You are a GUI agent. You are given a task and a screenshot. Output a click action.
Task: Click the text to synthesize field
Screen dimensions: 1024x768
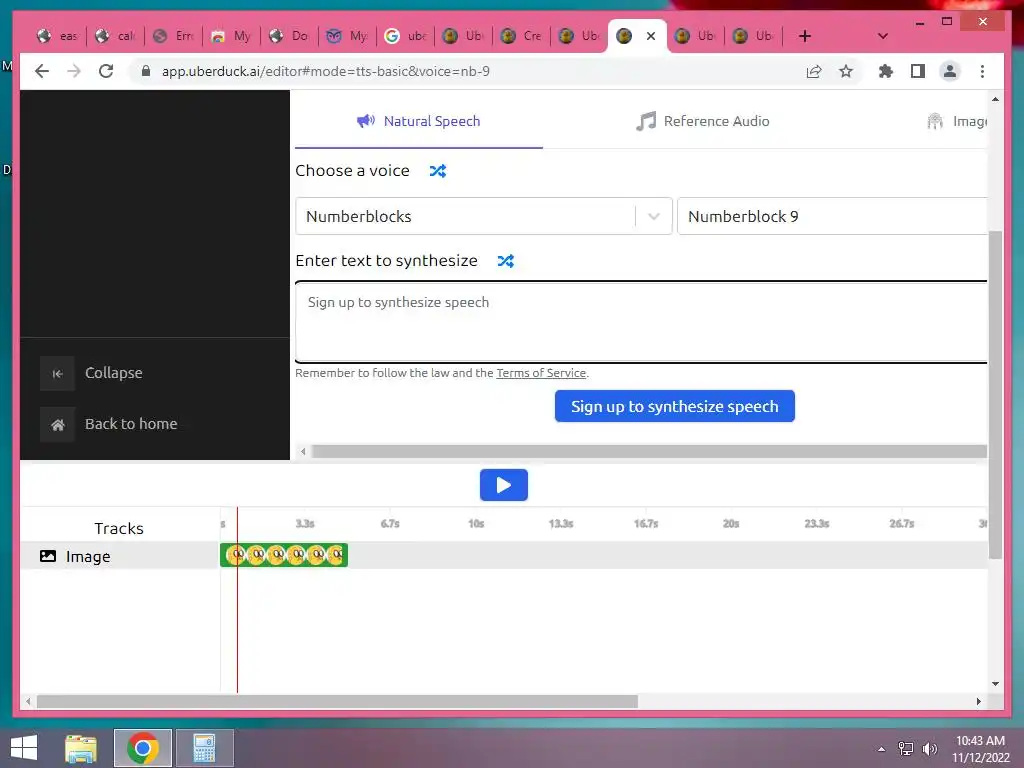[x=641, y=322]
